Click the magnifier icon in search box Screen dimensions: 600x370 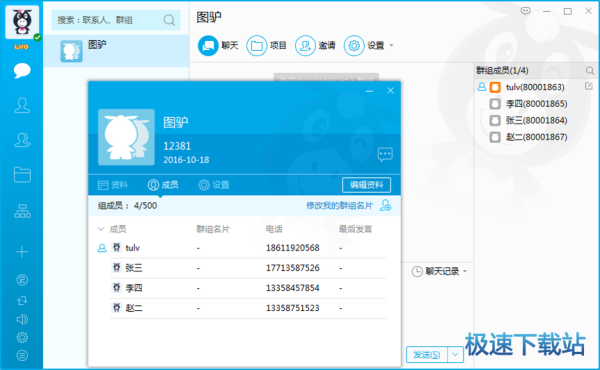169,20
